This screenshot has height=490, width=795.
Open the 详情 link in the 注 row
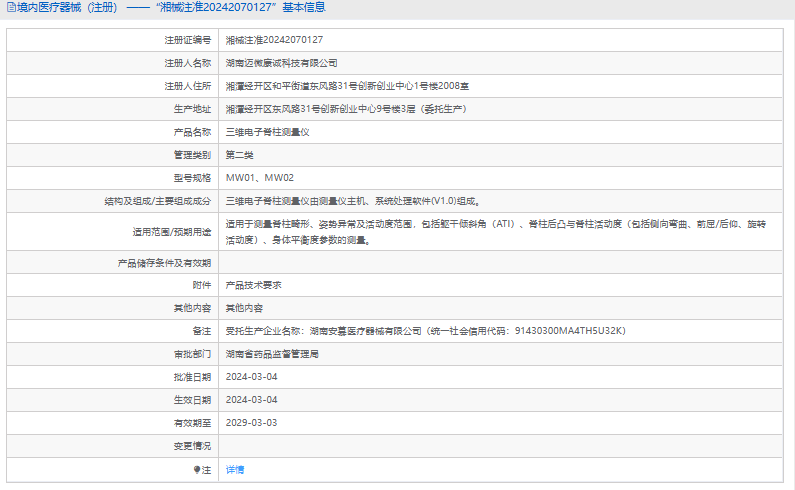[x=235, y=470]
